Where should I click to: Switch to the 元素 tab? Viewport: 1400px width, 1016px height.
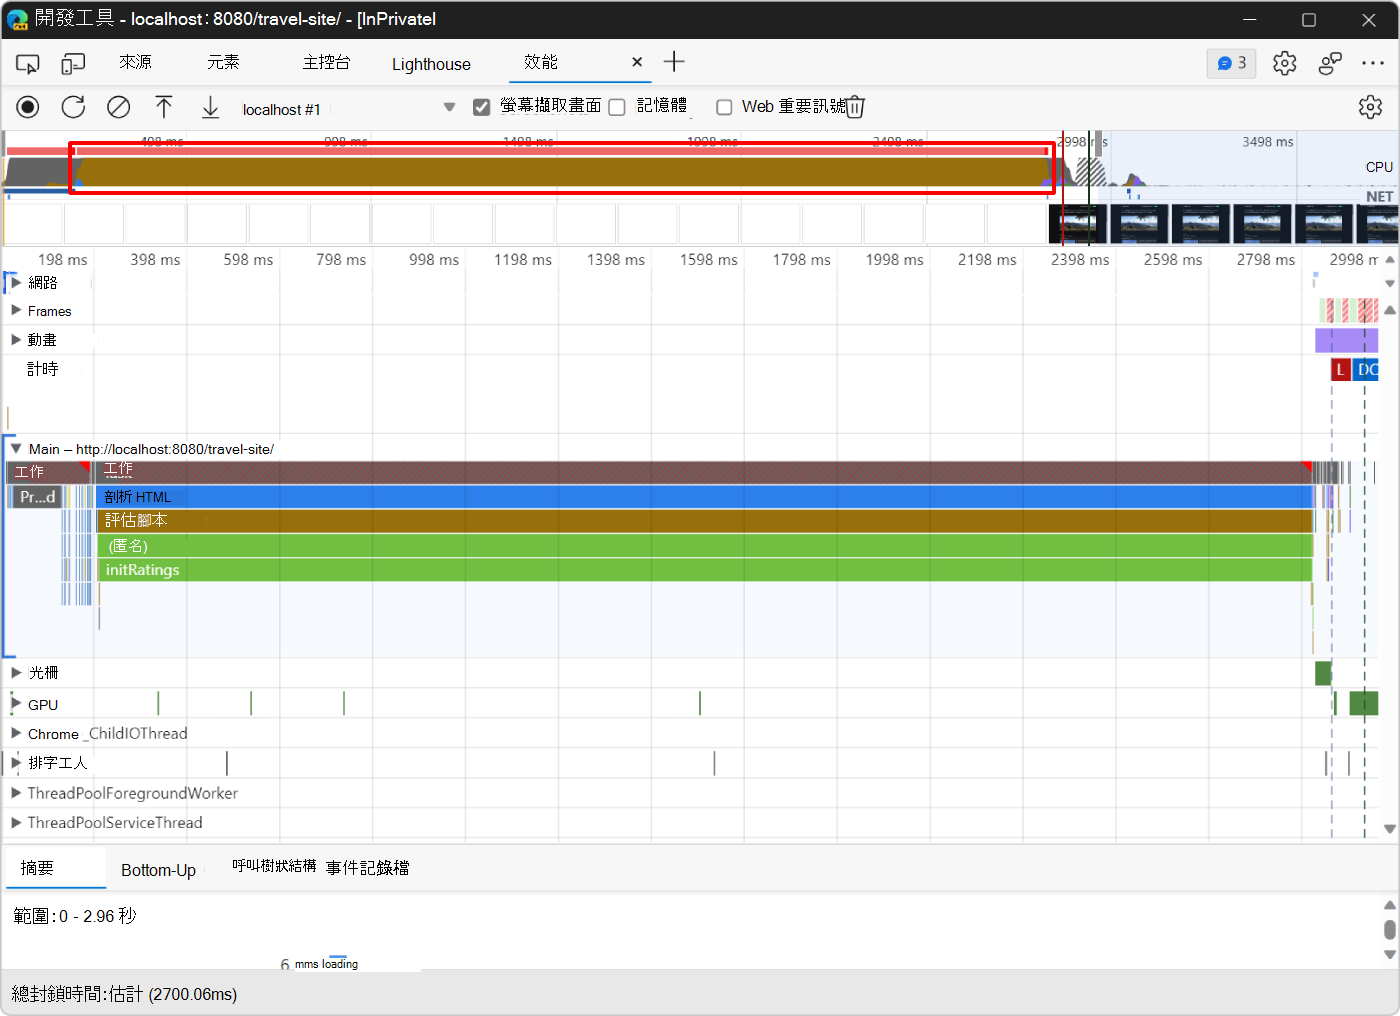tap(223, 63)
